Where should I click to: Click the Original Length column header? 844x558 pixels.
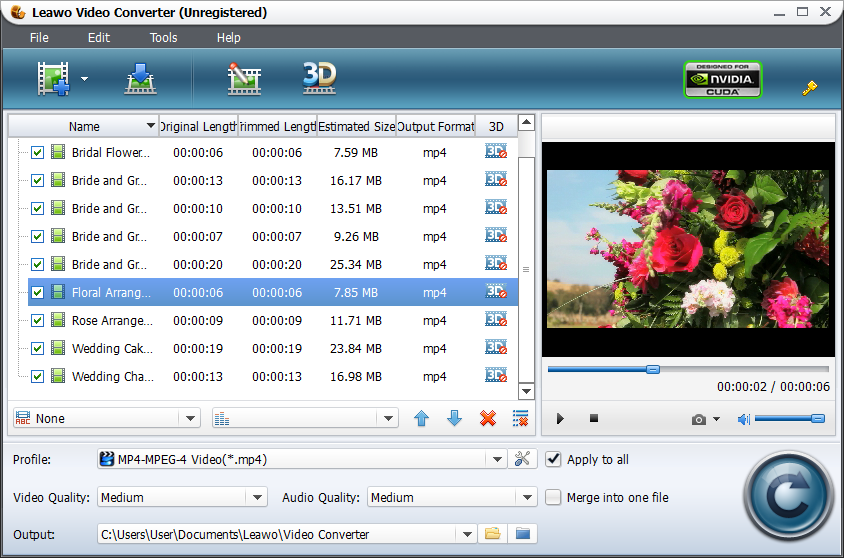tap(198, 126)
